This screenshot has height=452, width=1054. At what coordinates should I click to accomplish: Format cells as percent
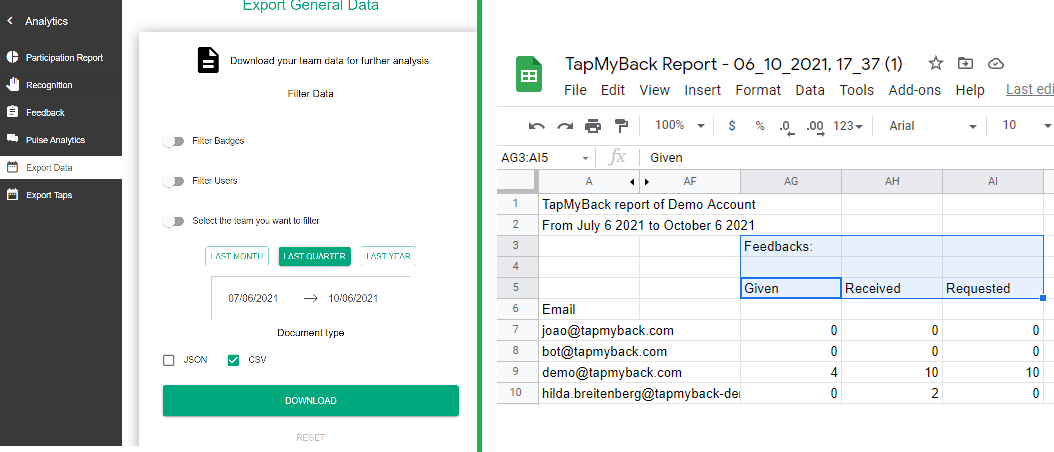point(760,126)
